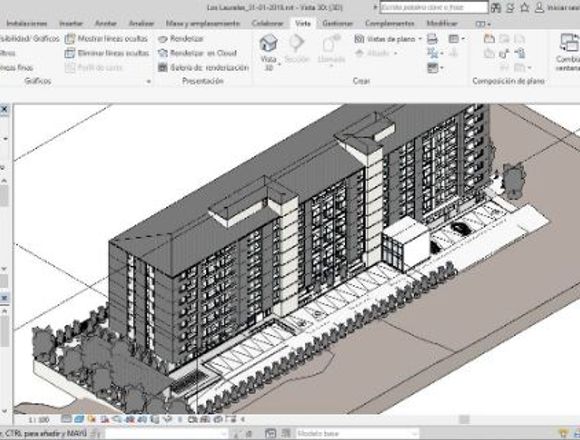Toggle Líneas finas thin lines

click(16, 68)
